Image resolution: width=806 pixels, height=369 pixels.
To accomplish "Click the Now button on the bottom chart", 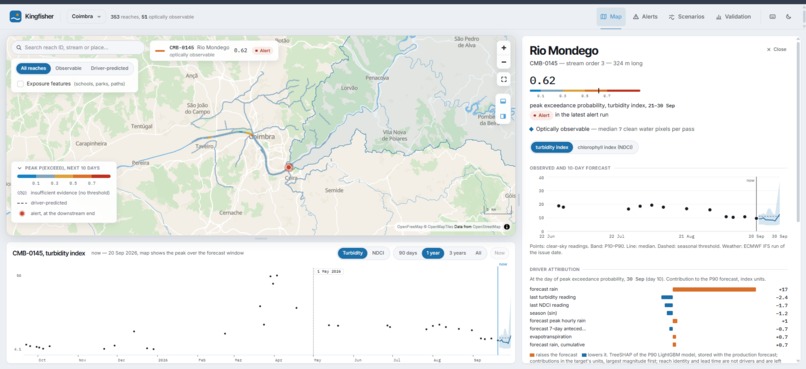I will [x=499, y=253].
